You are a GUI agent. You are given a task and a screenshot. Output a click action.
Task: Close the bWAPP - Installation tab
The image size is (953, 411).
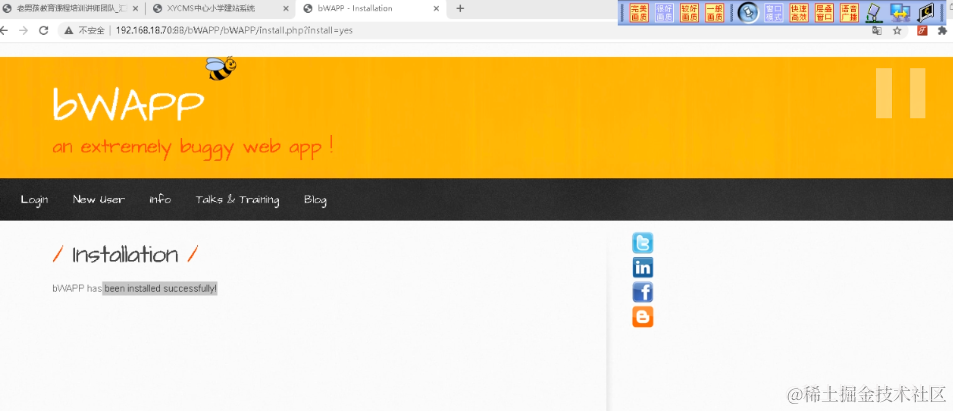pos(436,9)
